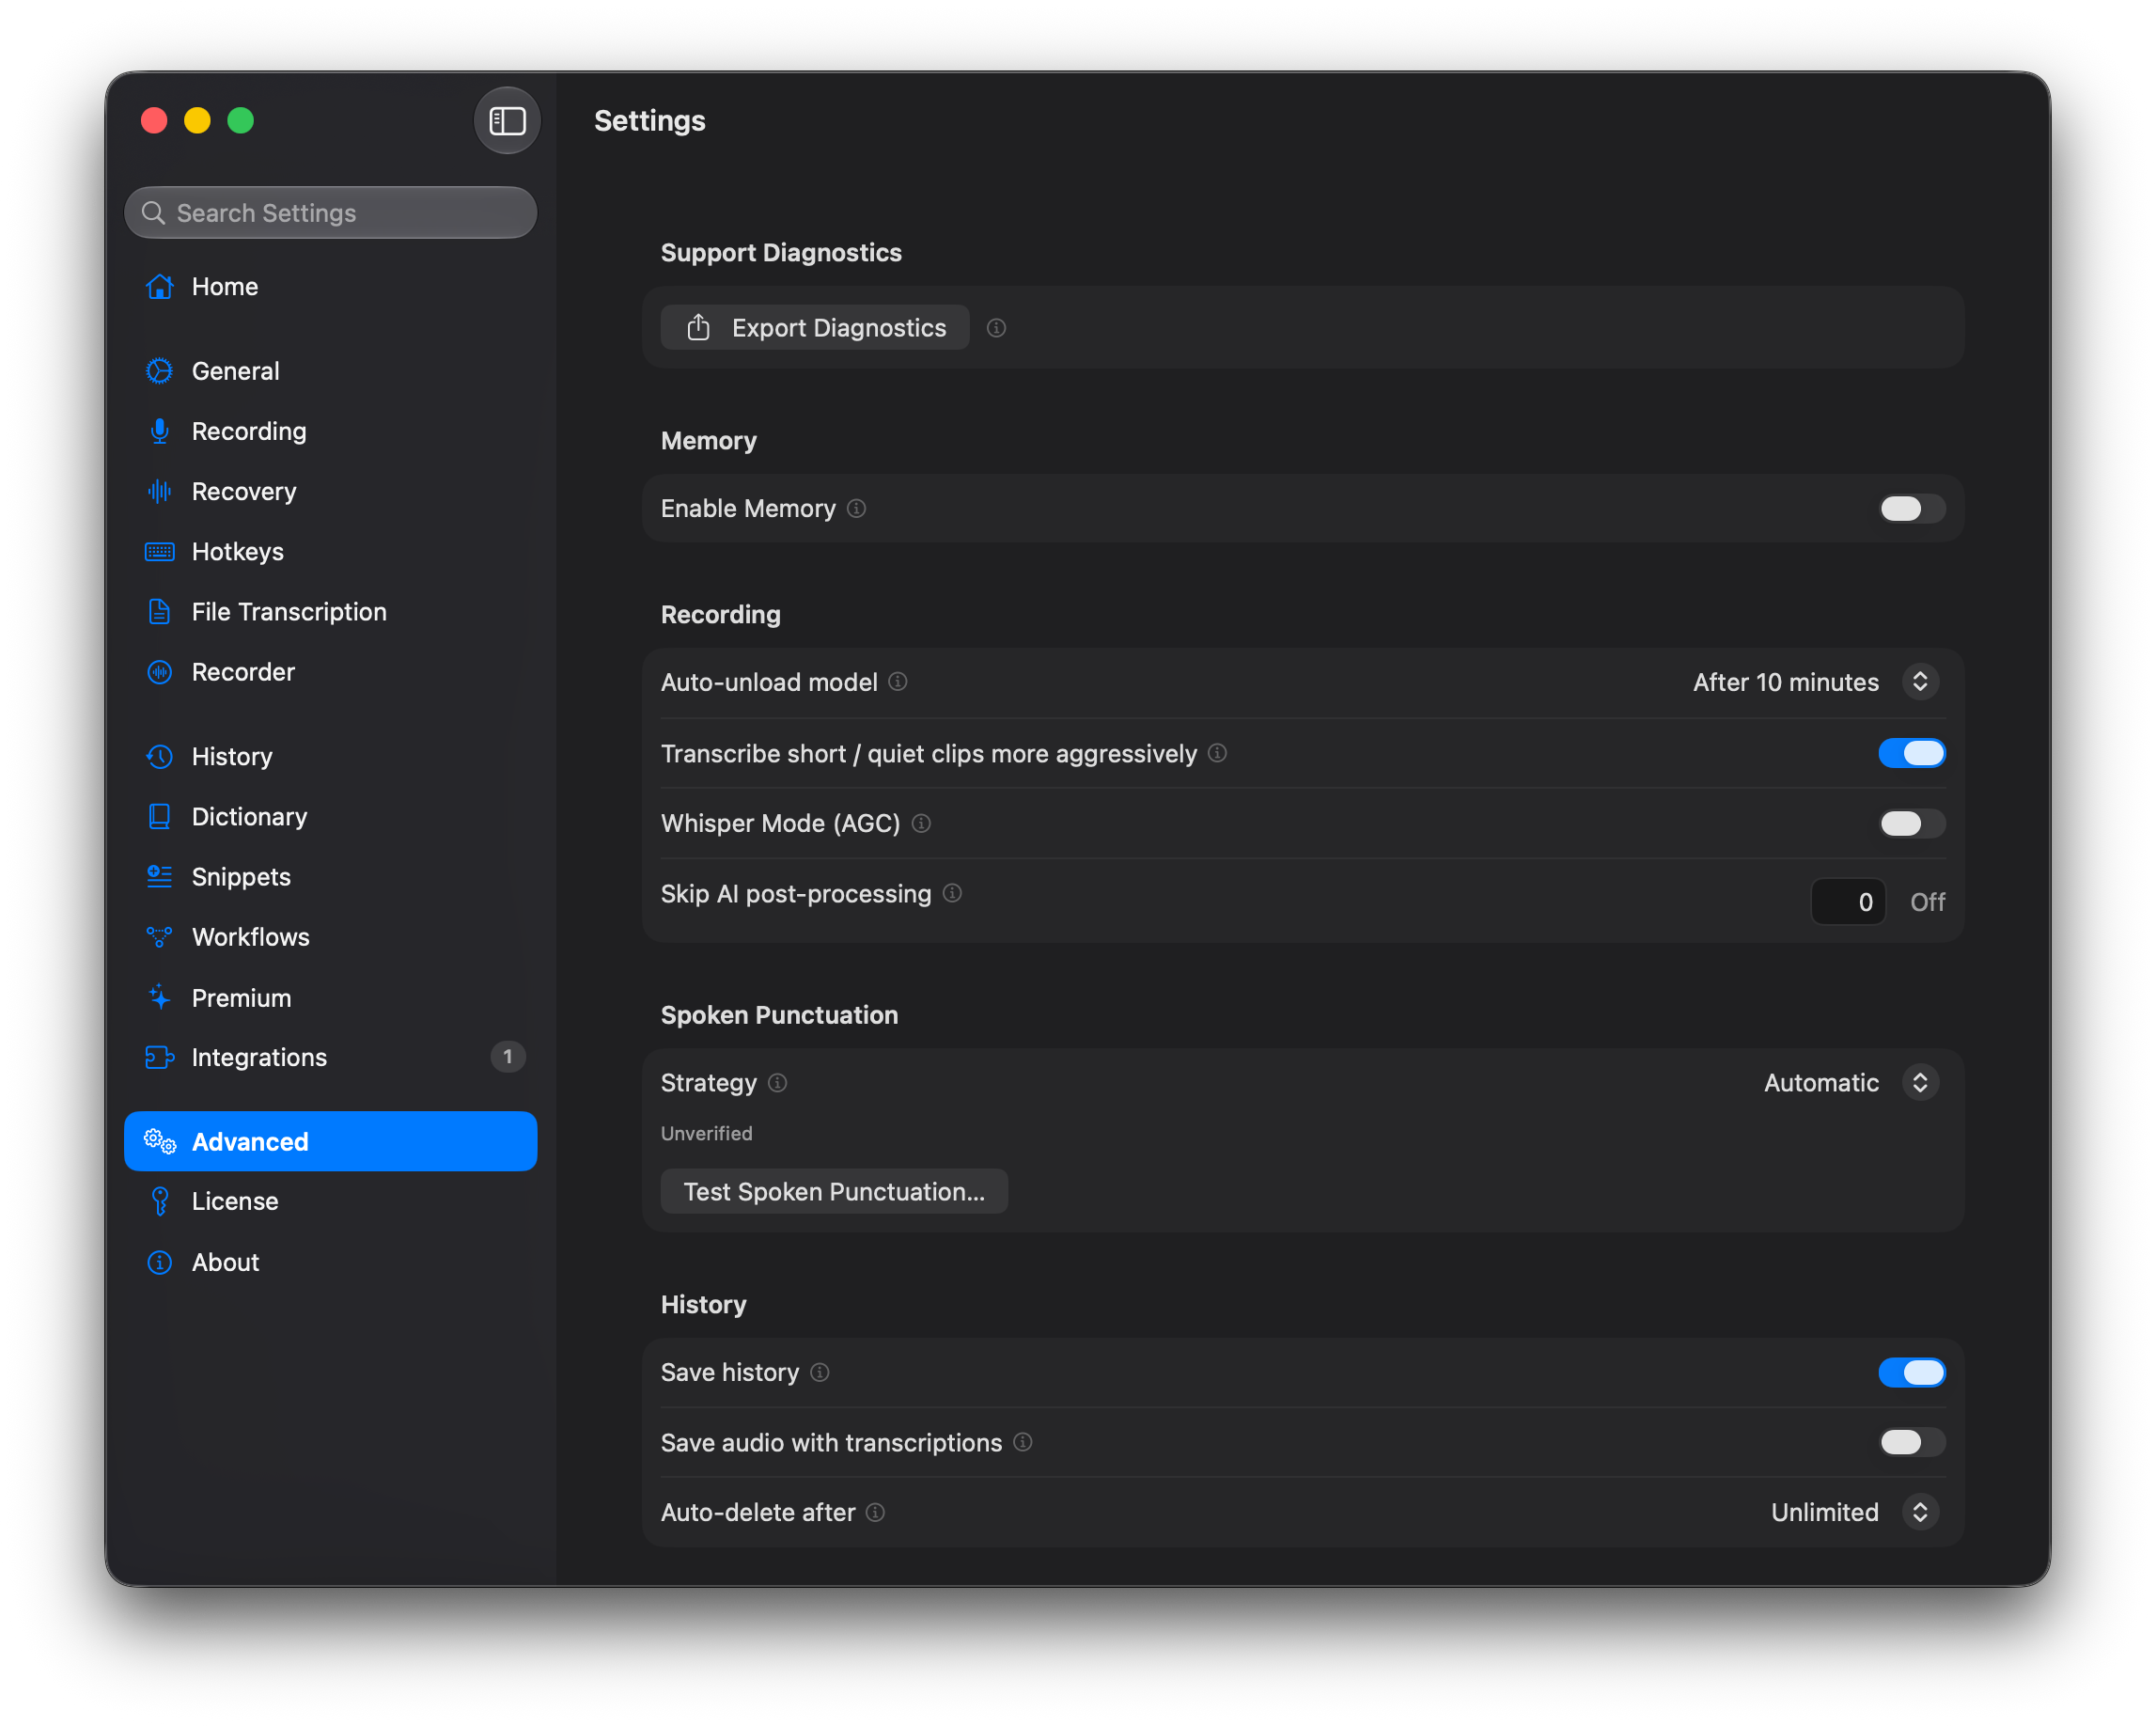Screen dimensions: 2156x1726
Task: Click the Recovery waveform icon
Action: click(x=160, y=491)
